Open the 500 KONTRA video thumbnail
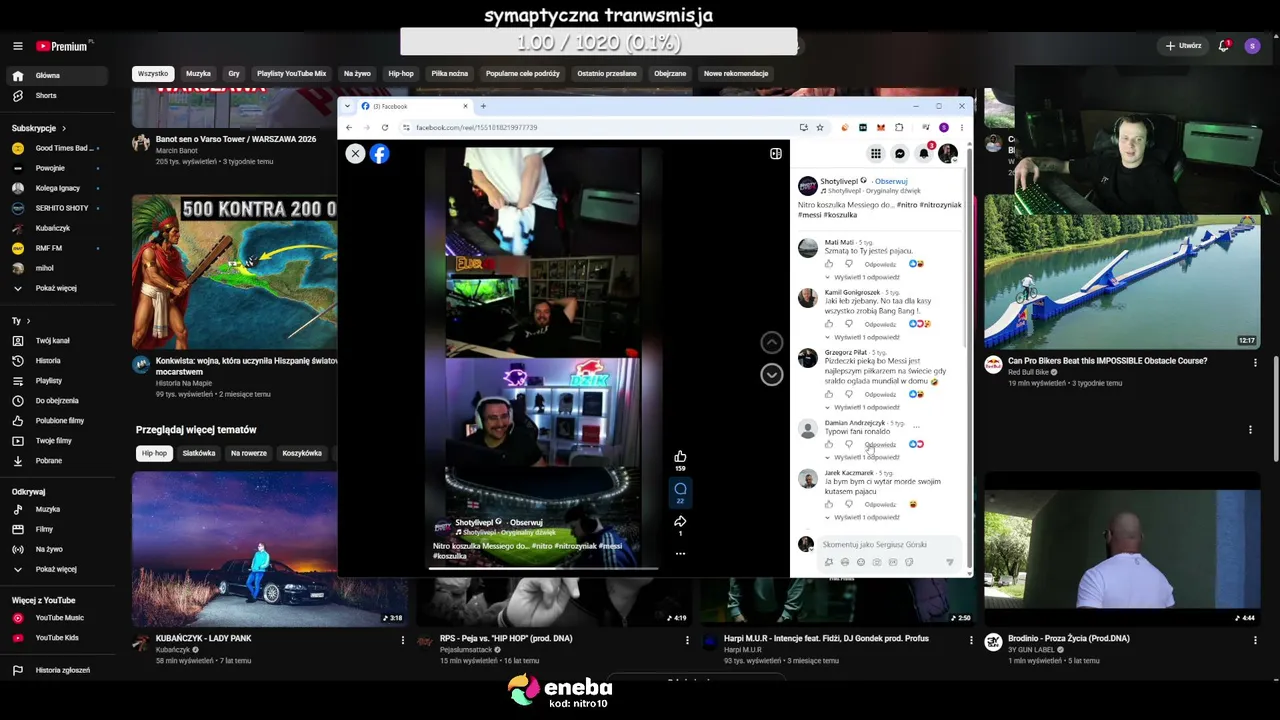The image size is (1280, 720). click(234, 272)
